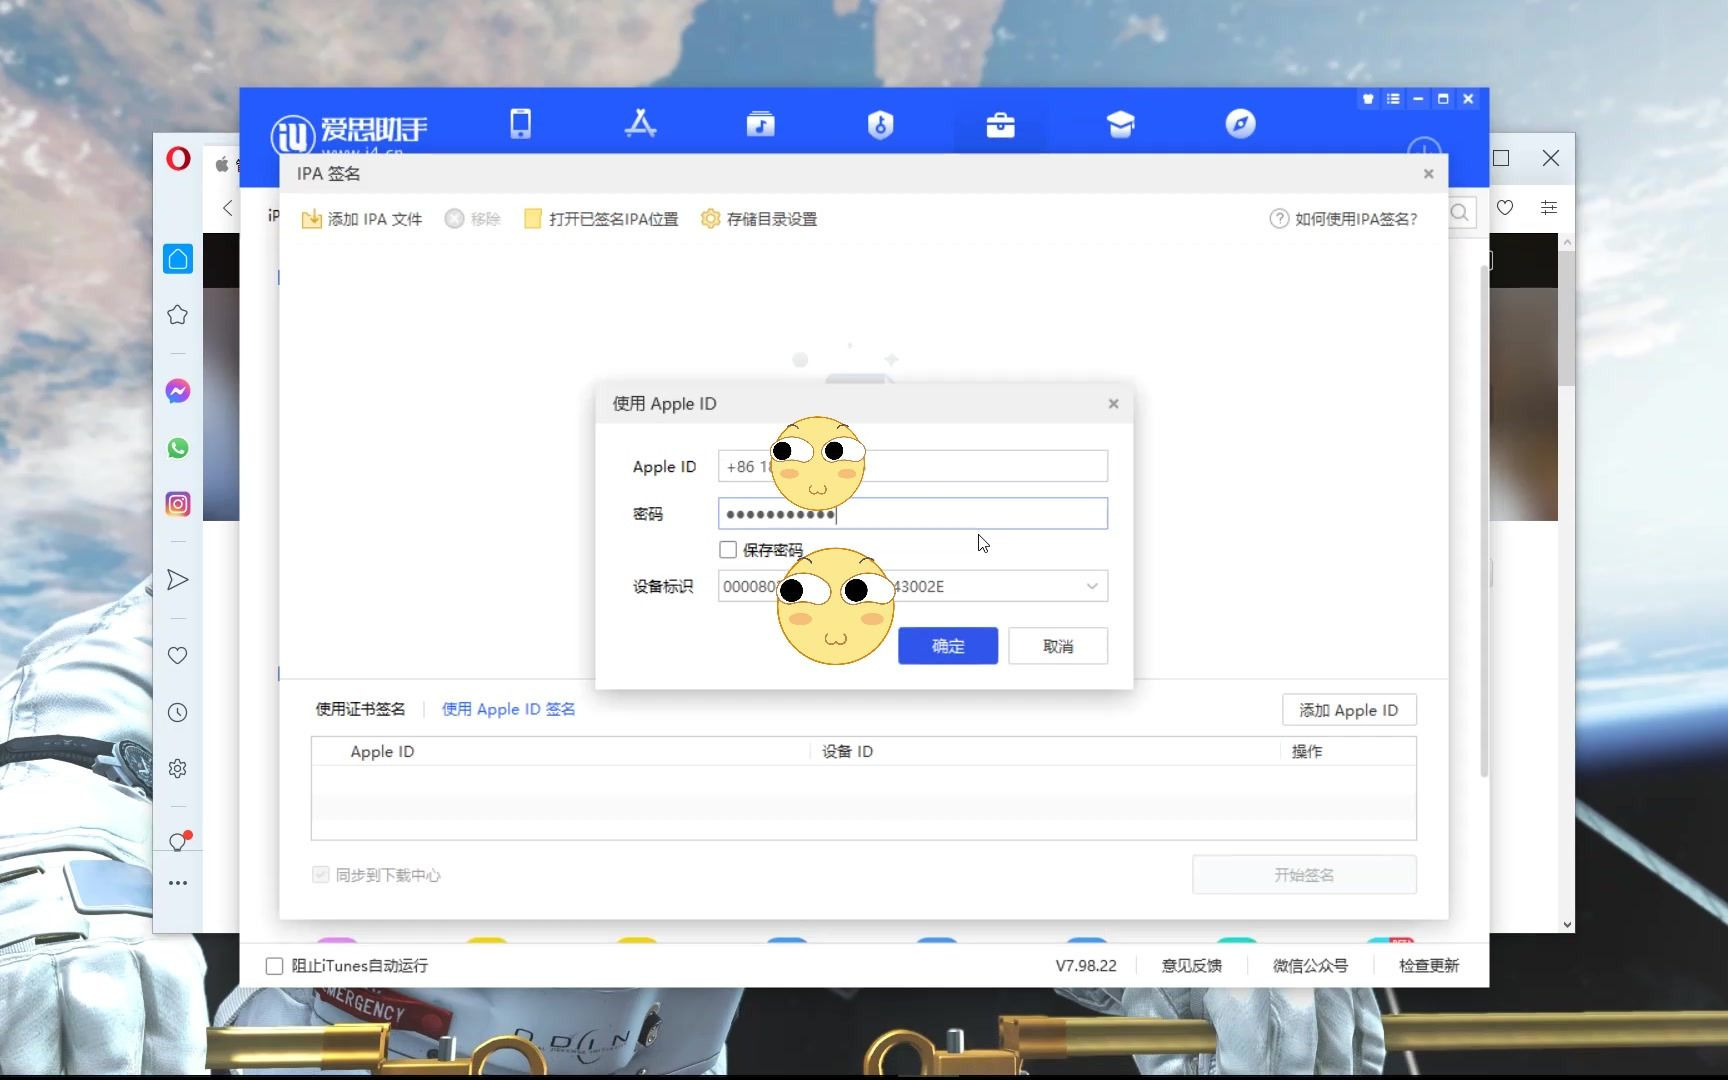Cancel with the 取消 button
1728x1080 pixels.
1057,646
